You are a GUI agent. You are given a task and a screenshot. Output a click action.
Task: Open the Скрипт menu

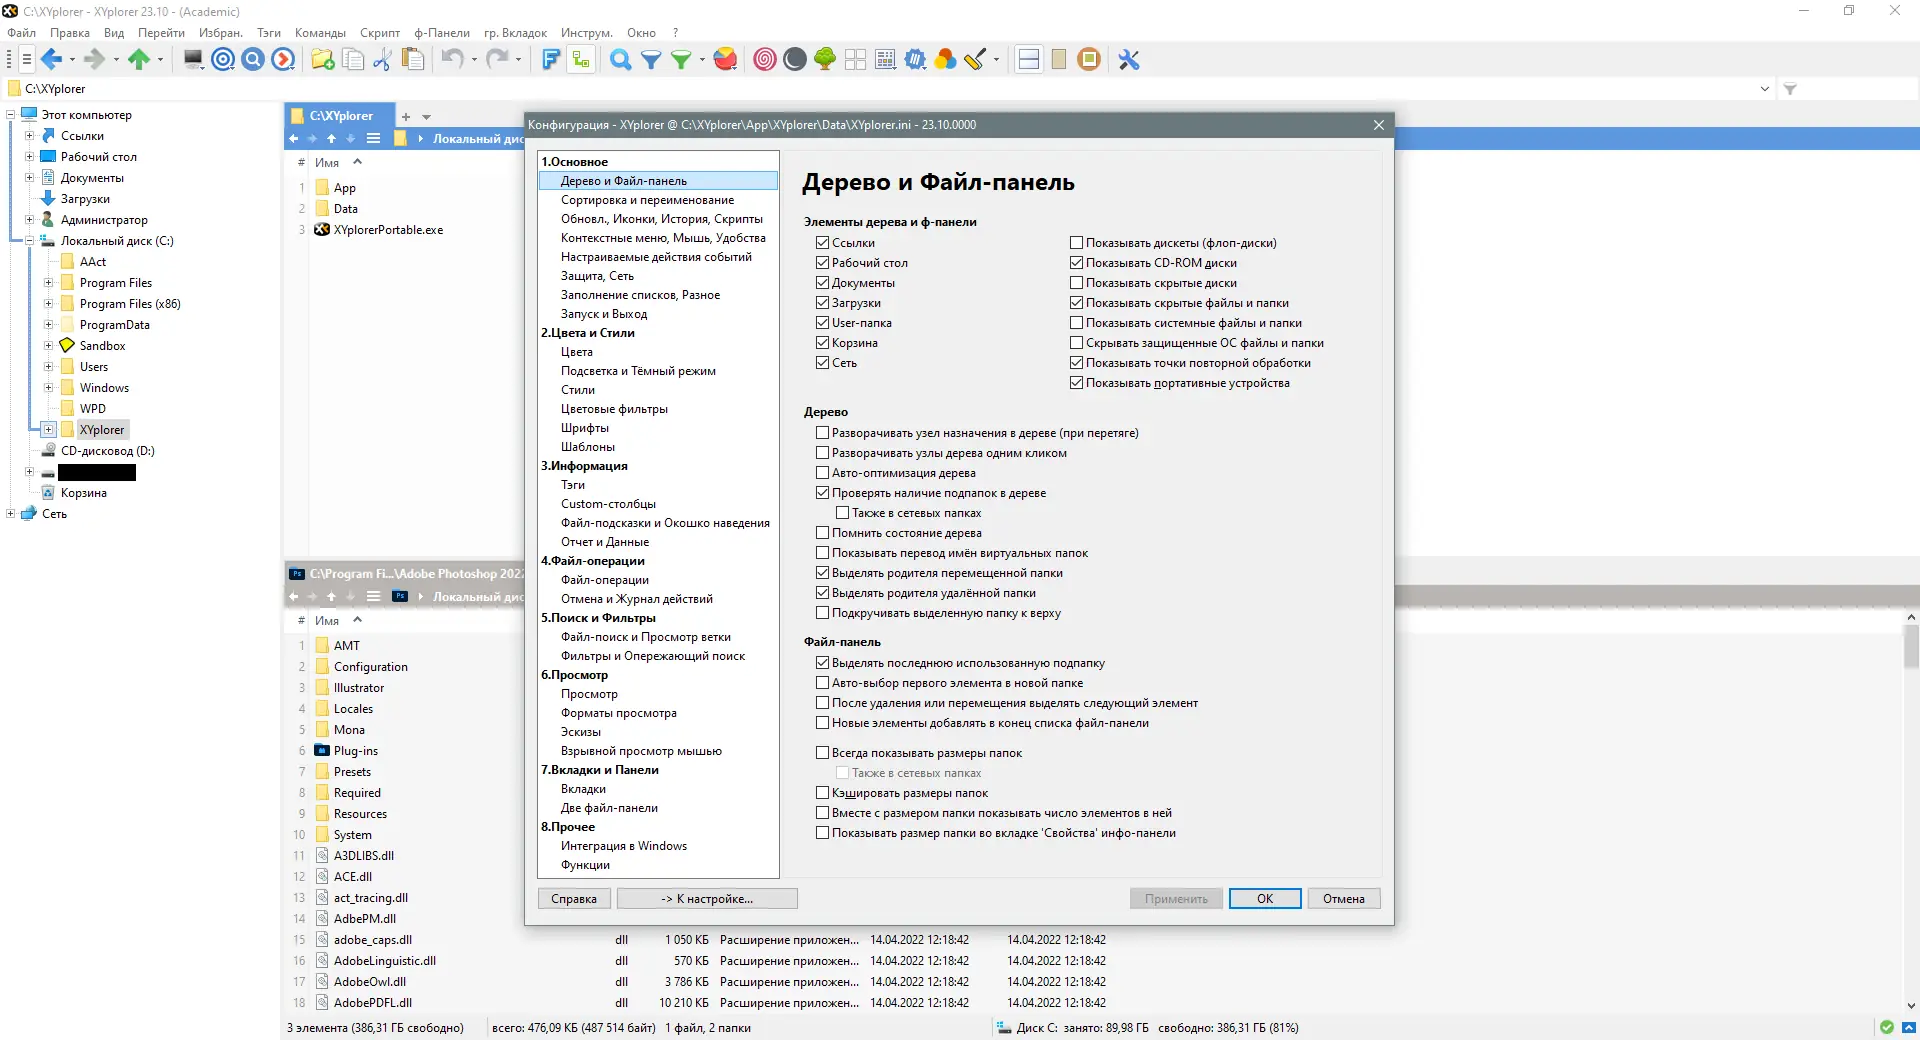[x=380, y=33]
